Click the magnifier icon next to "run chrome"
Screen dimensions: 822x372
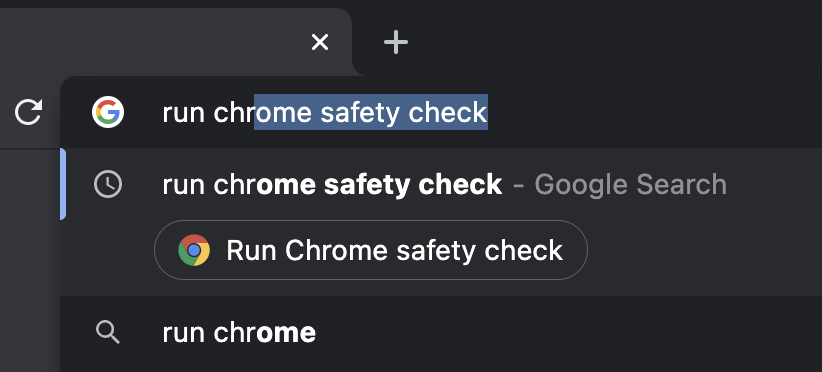pos(108,332)
